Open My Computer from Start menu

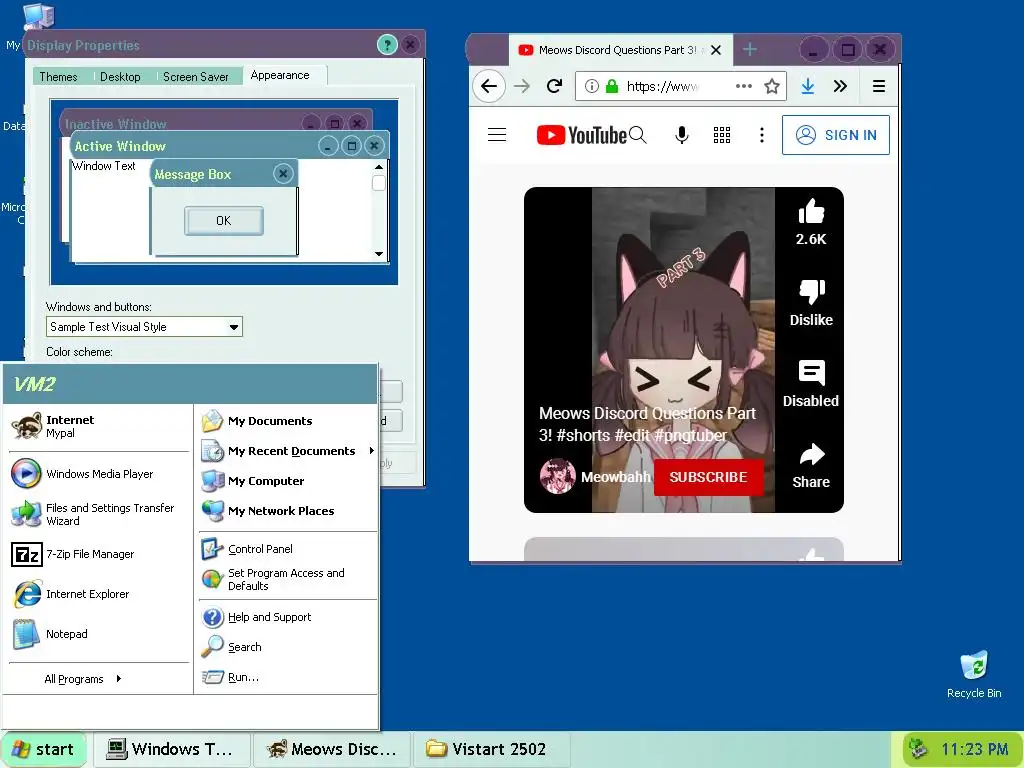coord(287,481)
